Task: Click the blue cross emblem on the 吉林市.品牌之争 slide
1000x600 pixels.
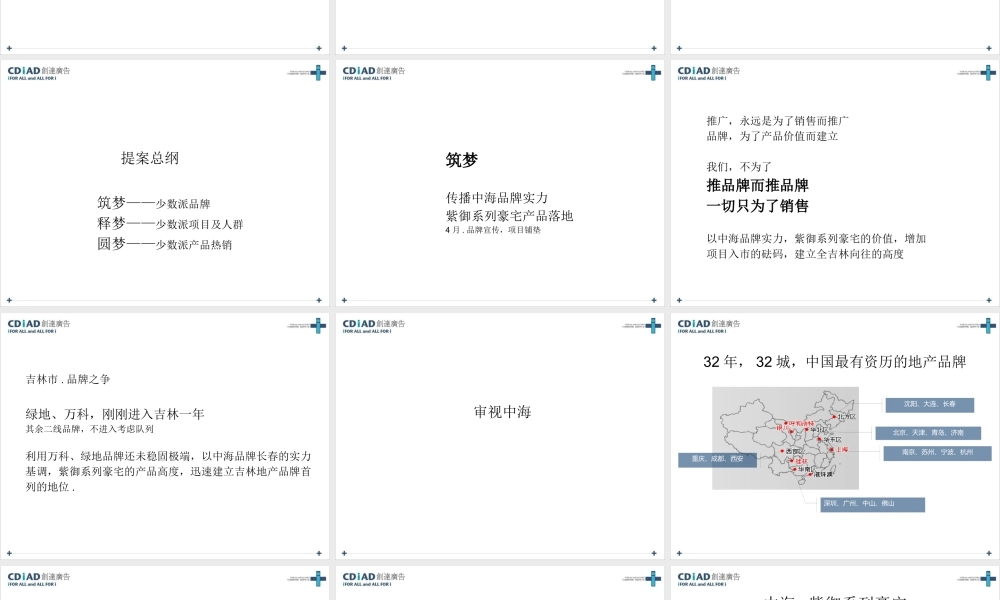Action: tap(318, 326)
